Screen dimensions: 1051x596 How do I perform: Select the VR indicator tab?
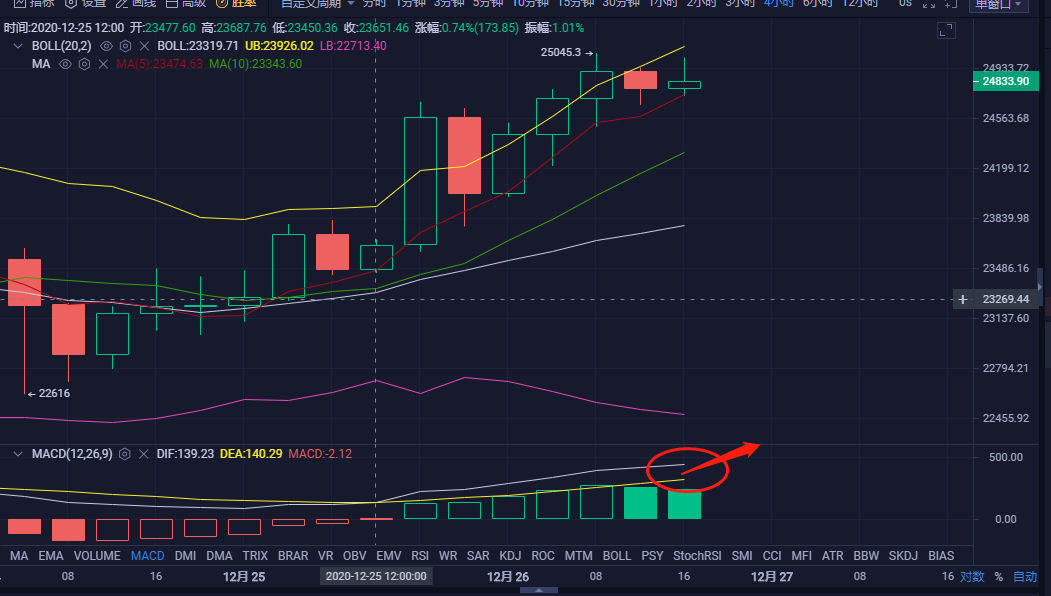325,556
